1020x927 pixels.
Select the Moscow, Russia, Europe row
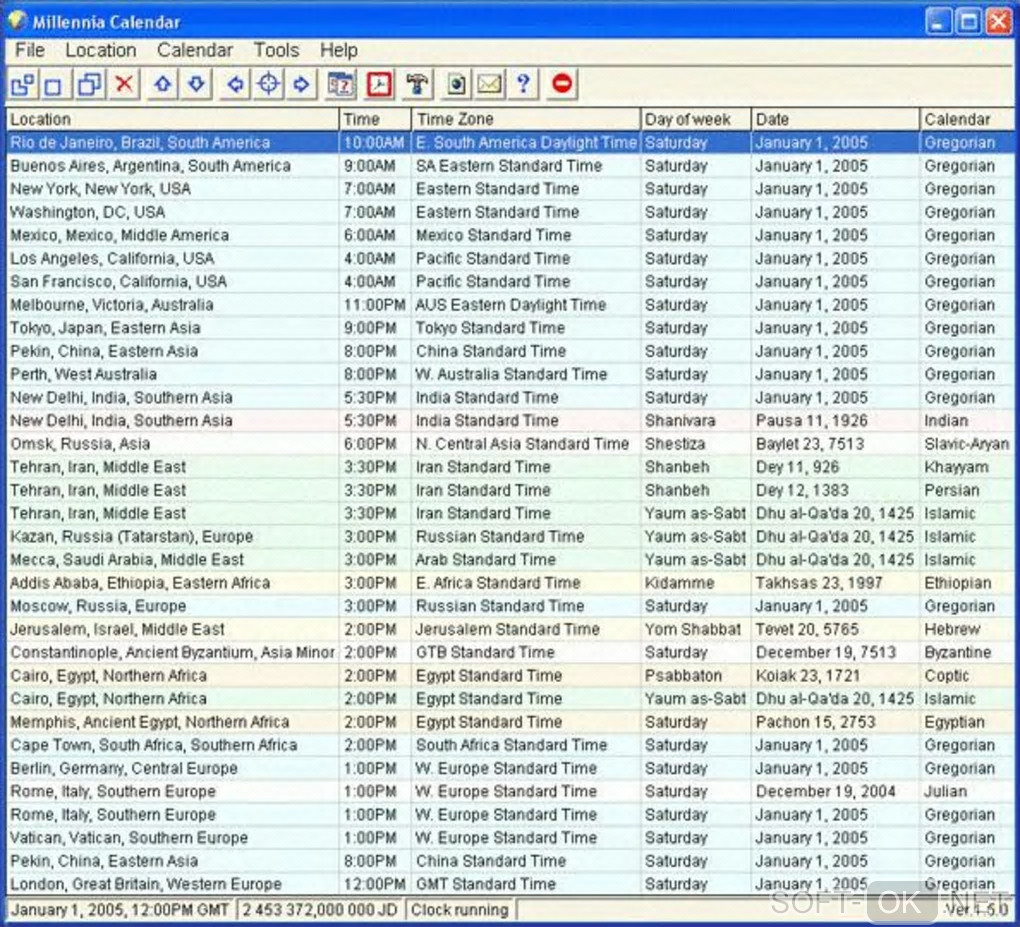pos(510,606)
